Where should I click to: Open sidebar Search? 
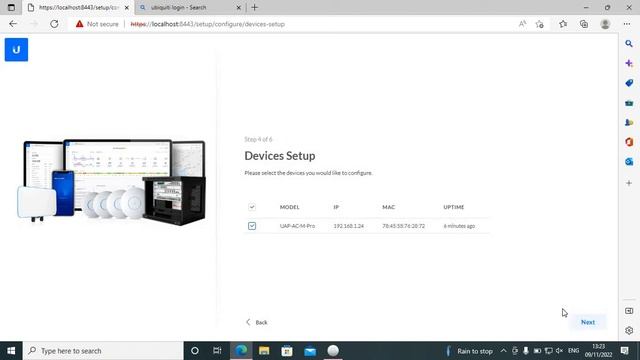[629, 44]
